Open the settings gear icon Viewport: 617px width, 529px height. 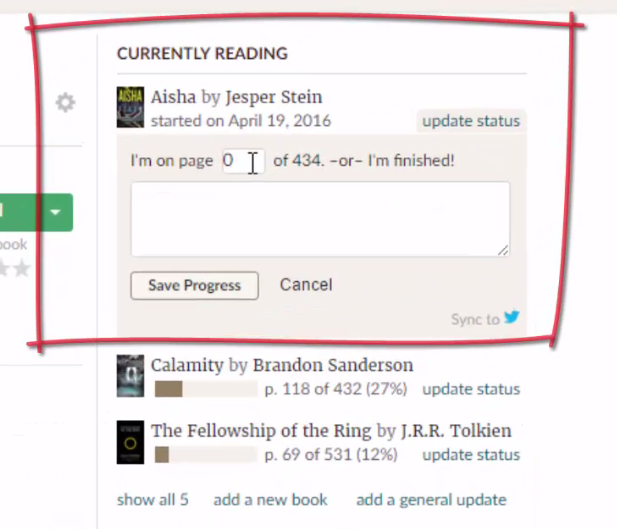click(65, 103)
